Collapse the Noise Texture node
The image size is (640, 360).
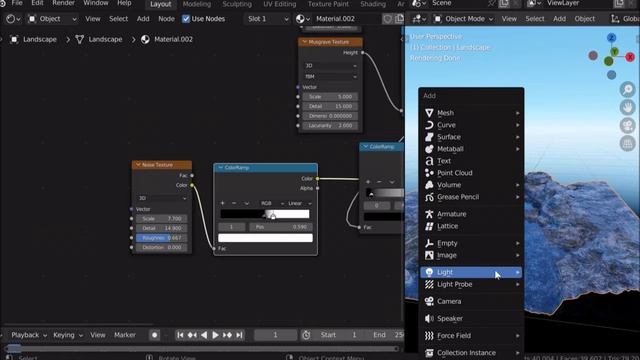coord(138,165)
